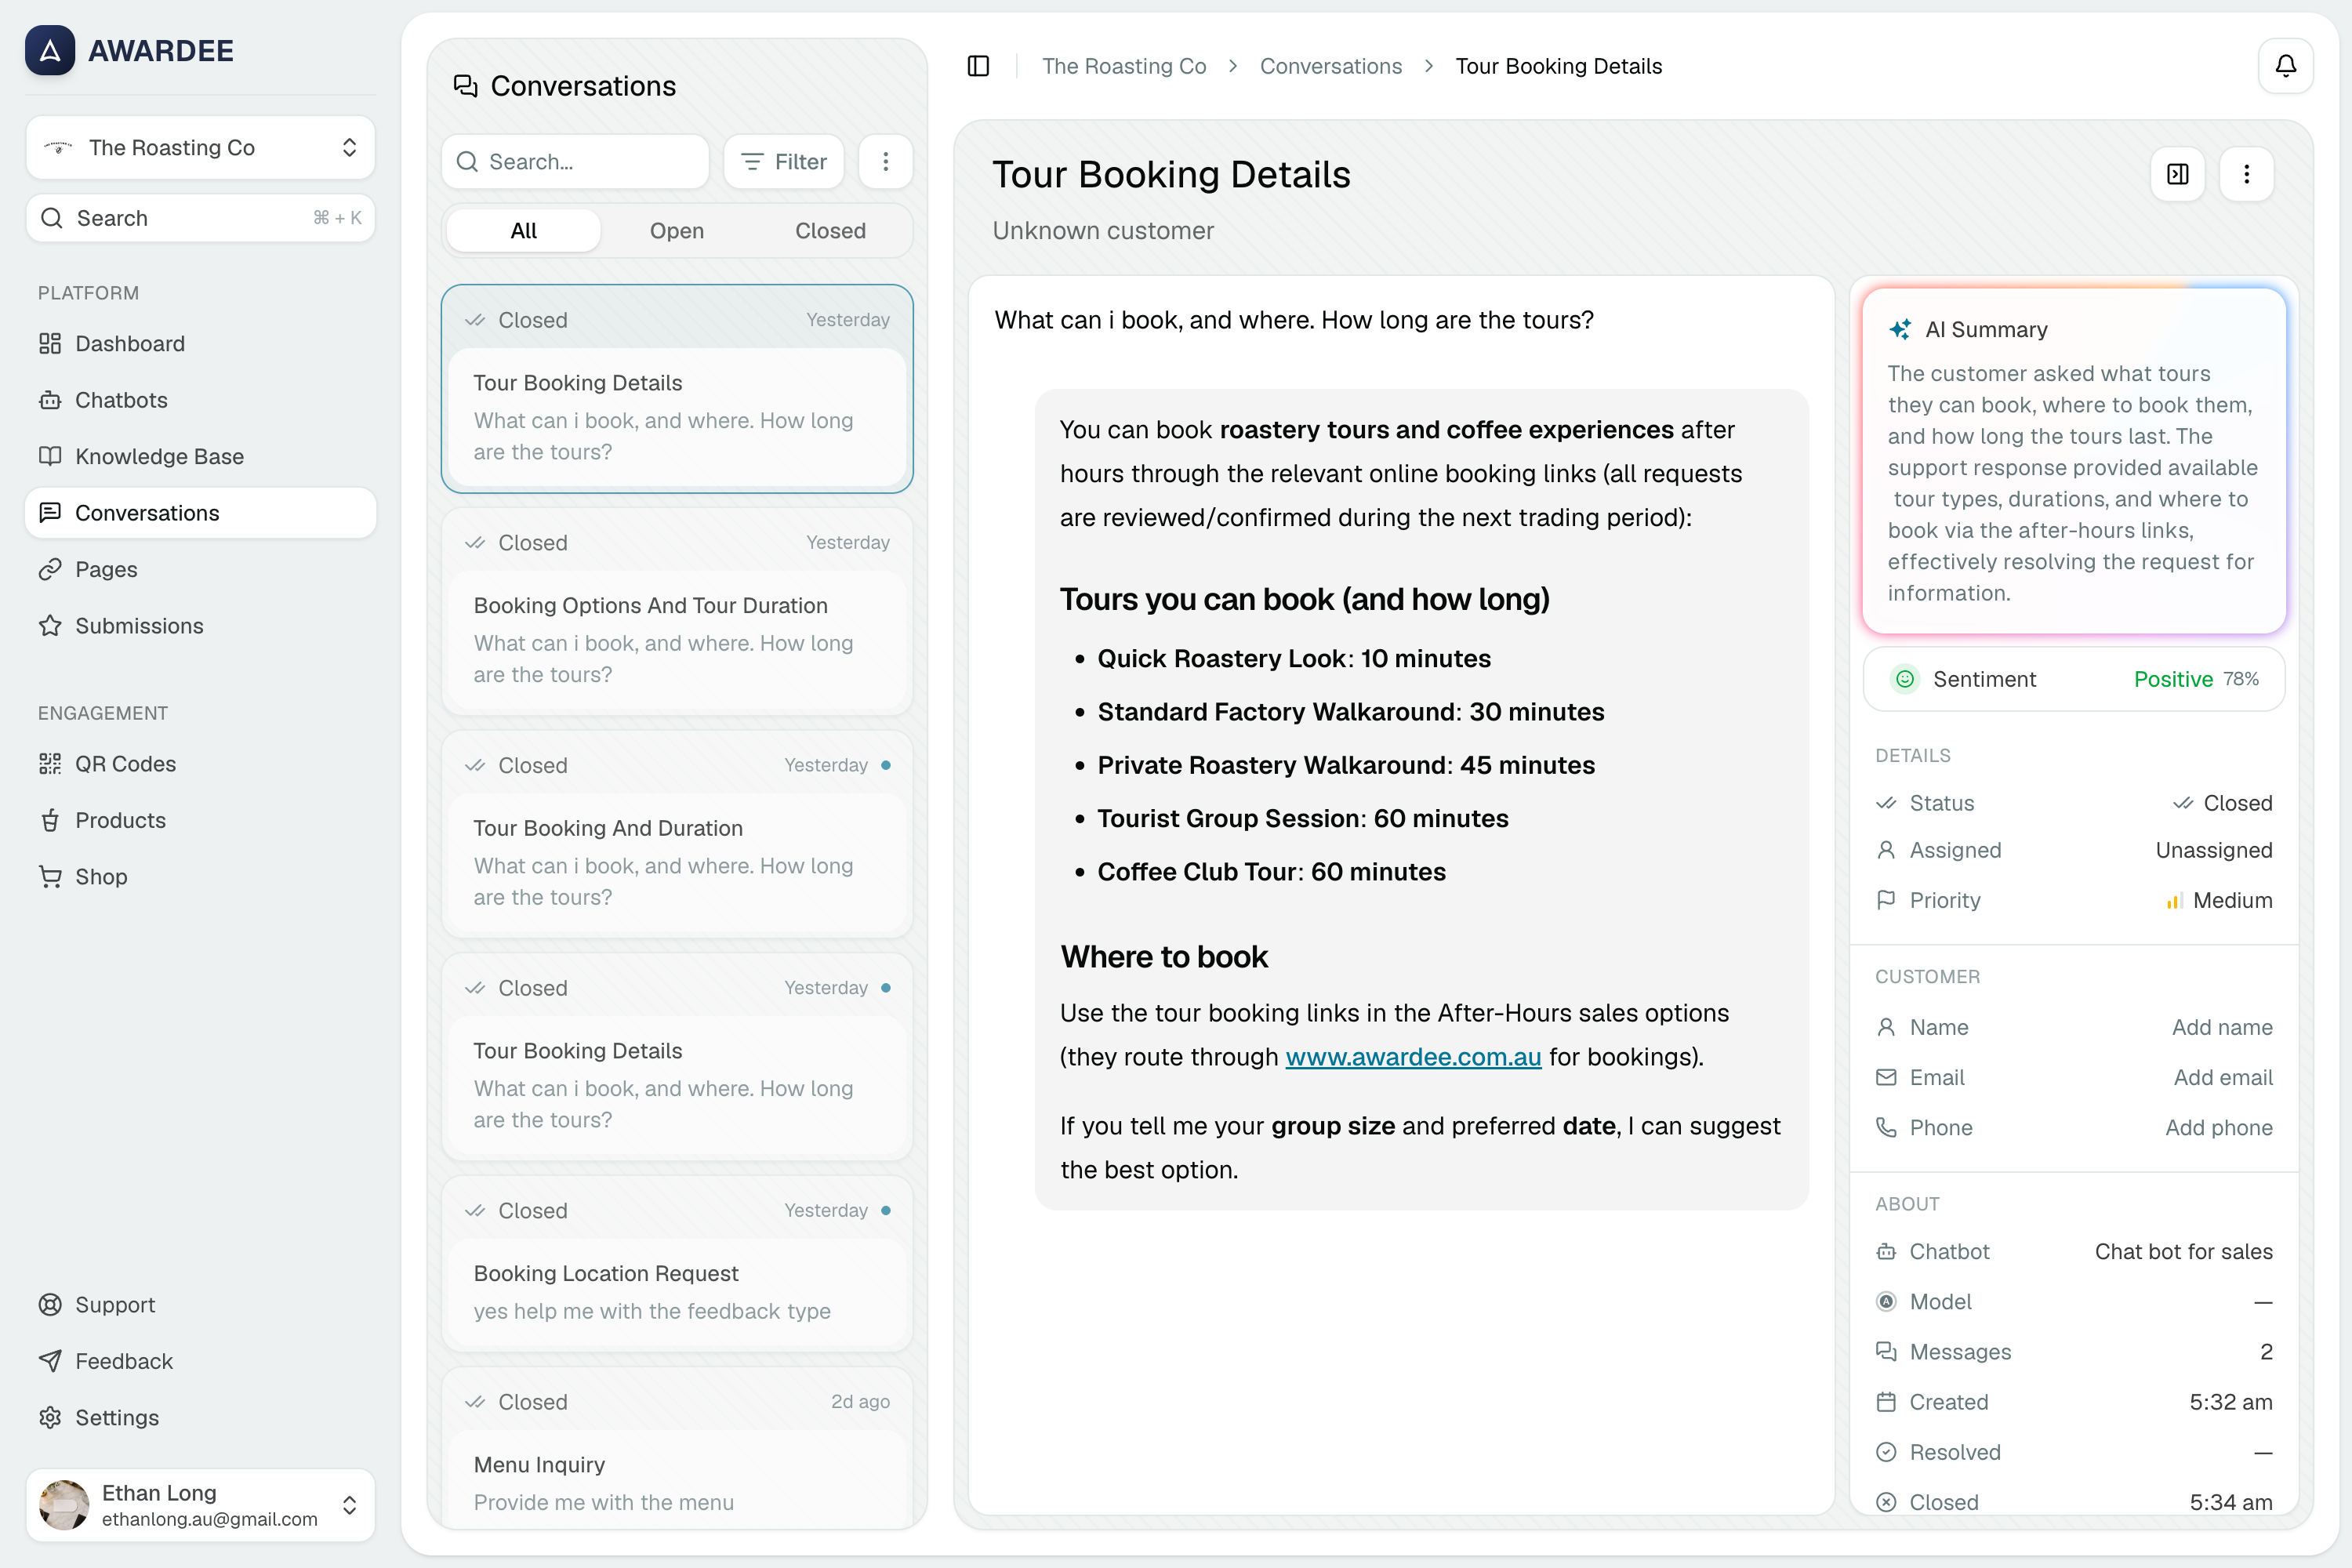Open the Filter dropdown
This screenshot has width=2352, height=1568.
pos(784,161)
